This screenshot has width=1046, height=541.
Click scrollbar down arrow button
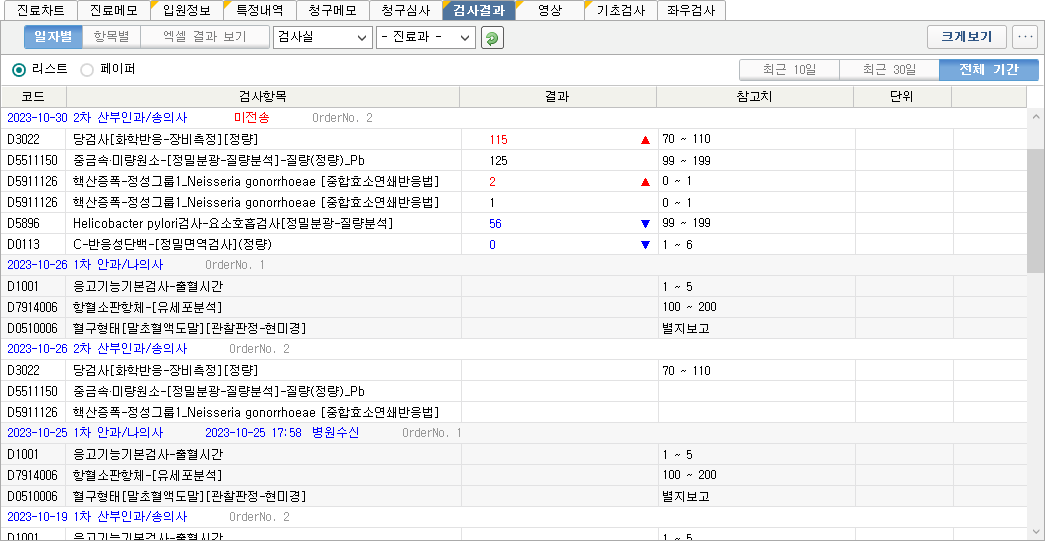1036,533
